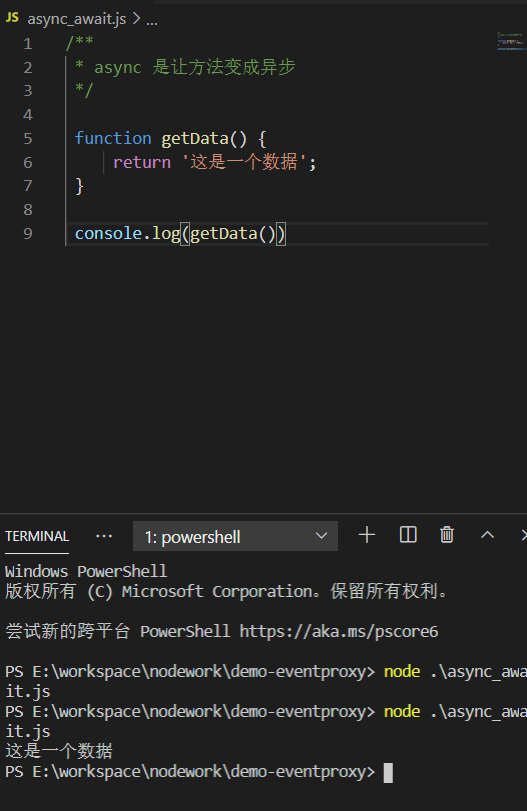Split the terminal panel
The height and width of the screenshot is (811, 527).
coord(408,535)
